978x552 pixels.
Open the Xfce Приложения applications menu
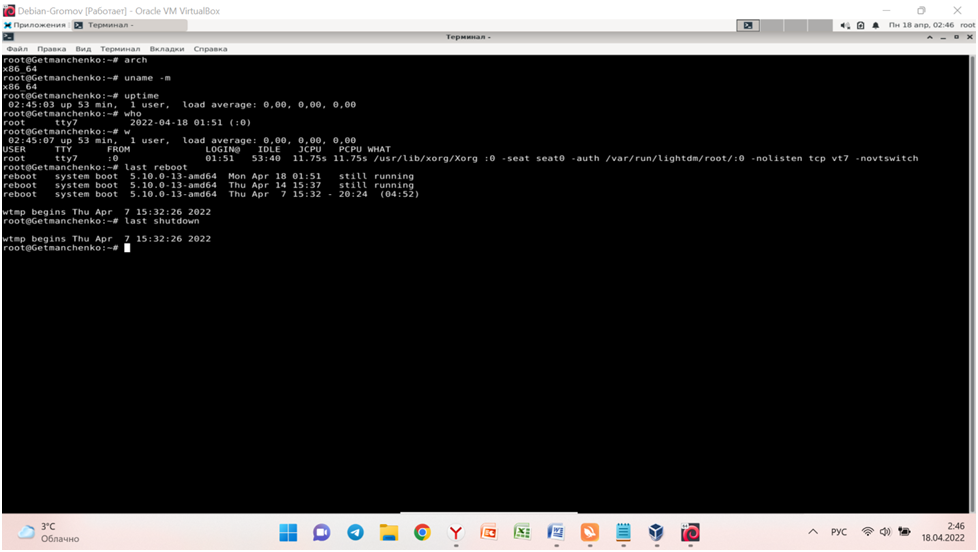coord(35,25)
